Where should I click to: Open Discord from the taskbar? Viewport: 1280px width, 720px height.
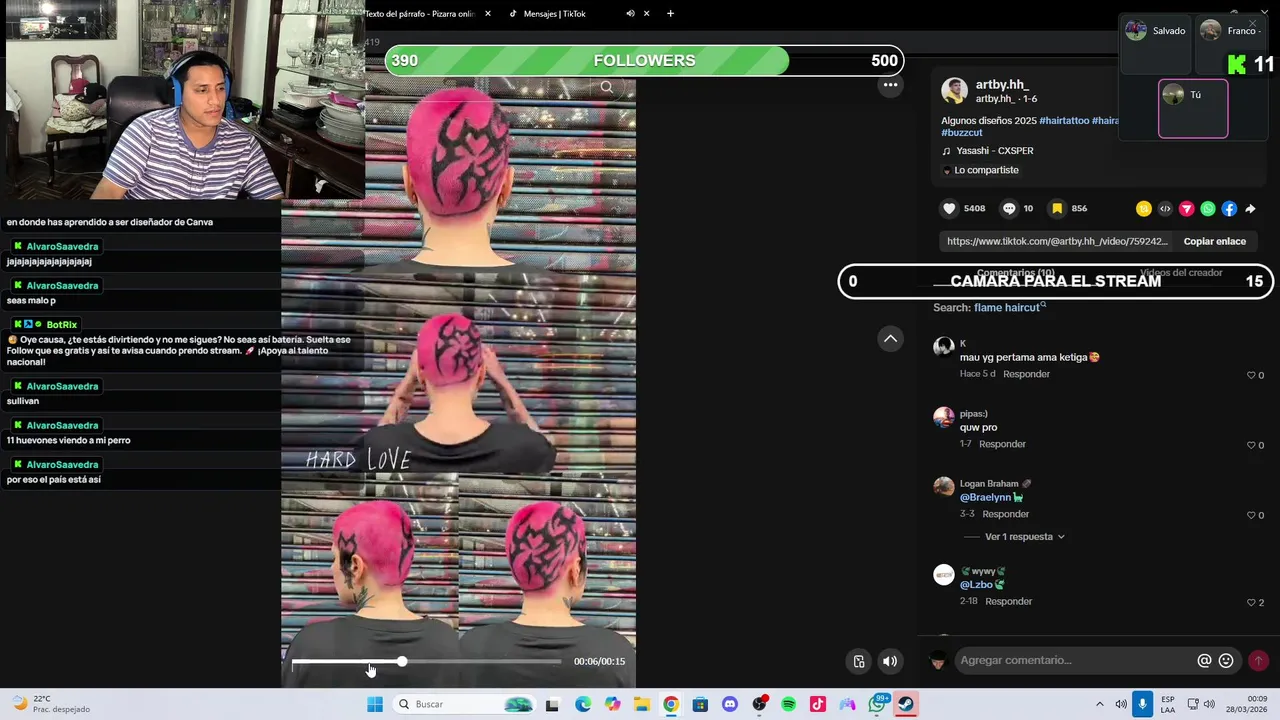pyautogui.click(x=729, y=704)
